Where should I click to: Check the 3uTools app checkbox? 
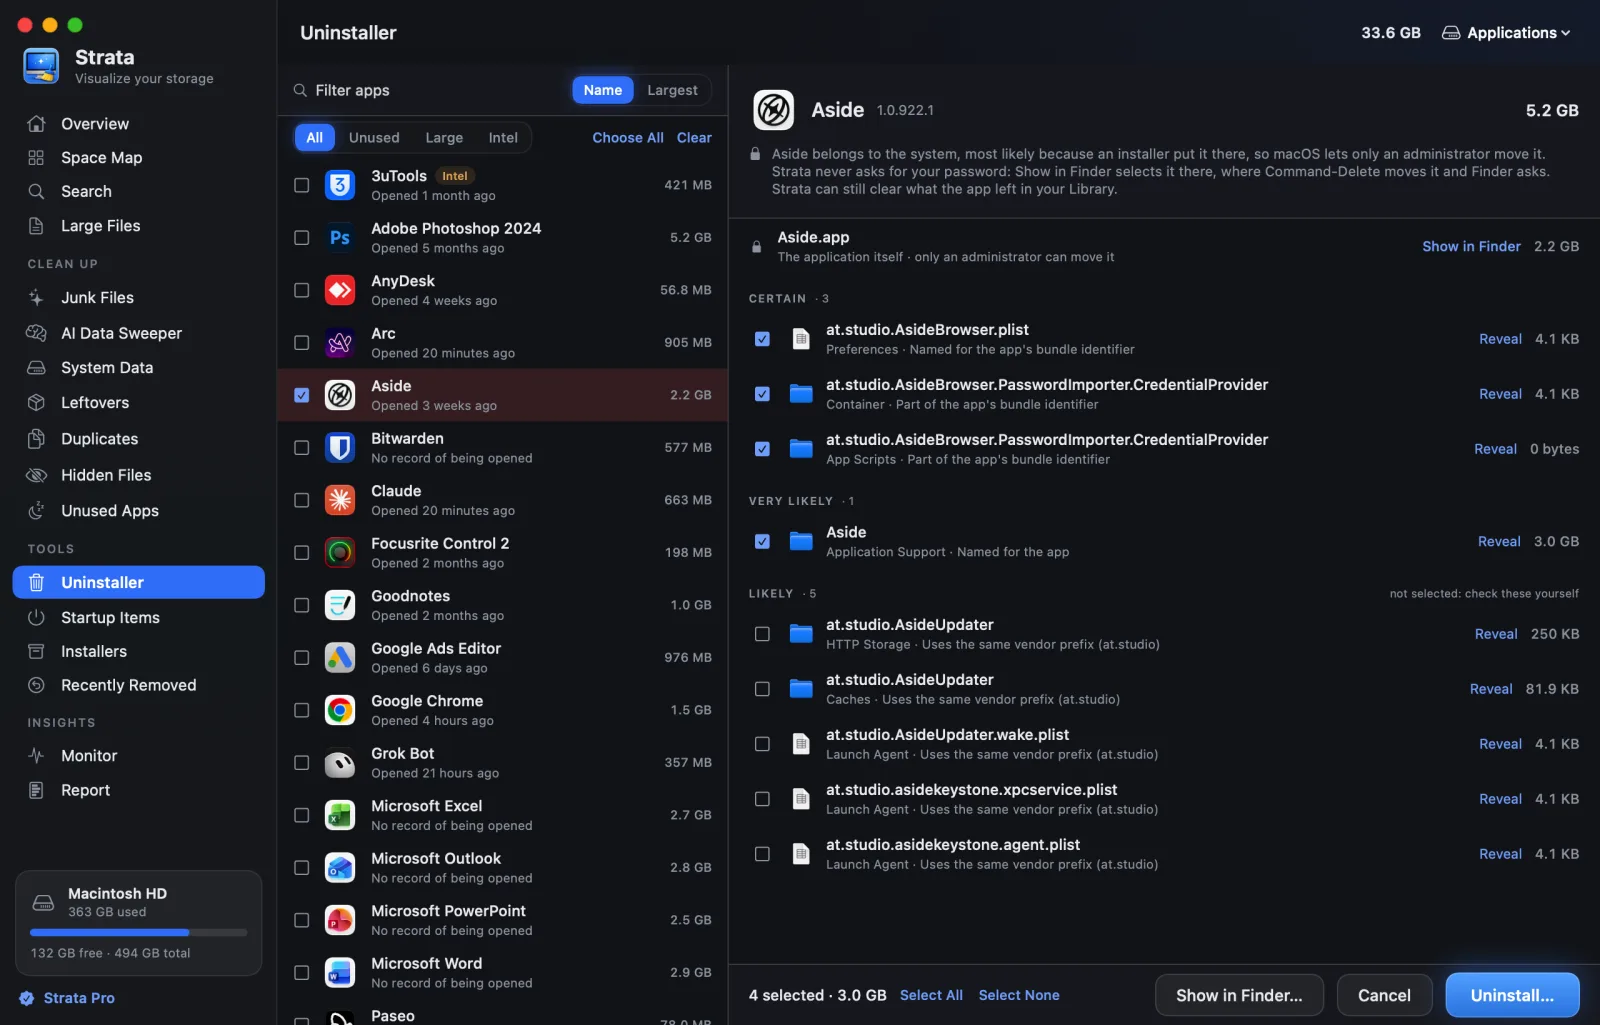point(301,185)
